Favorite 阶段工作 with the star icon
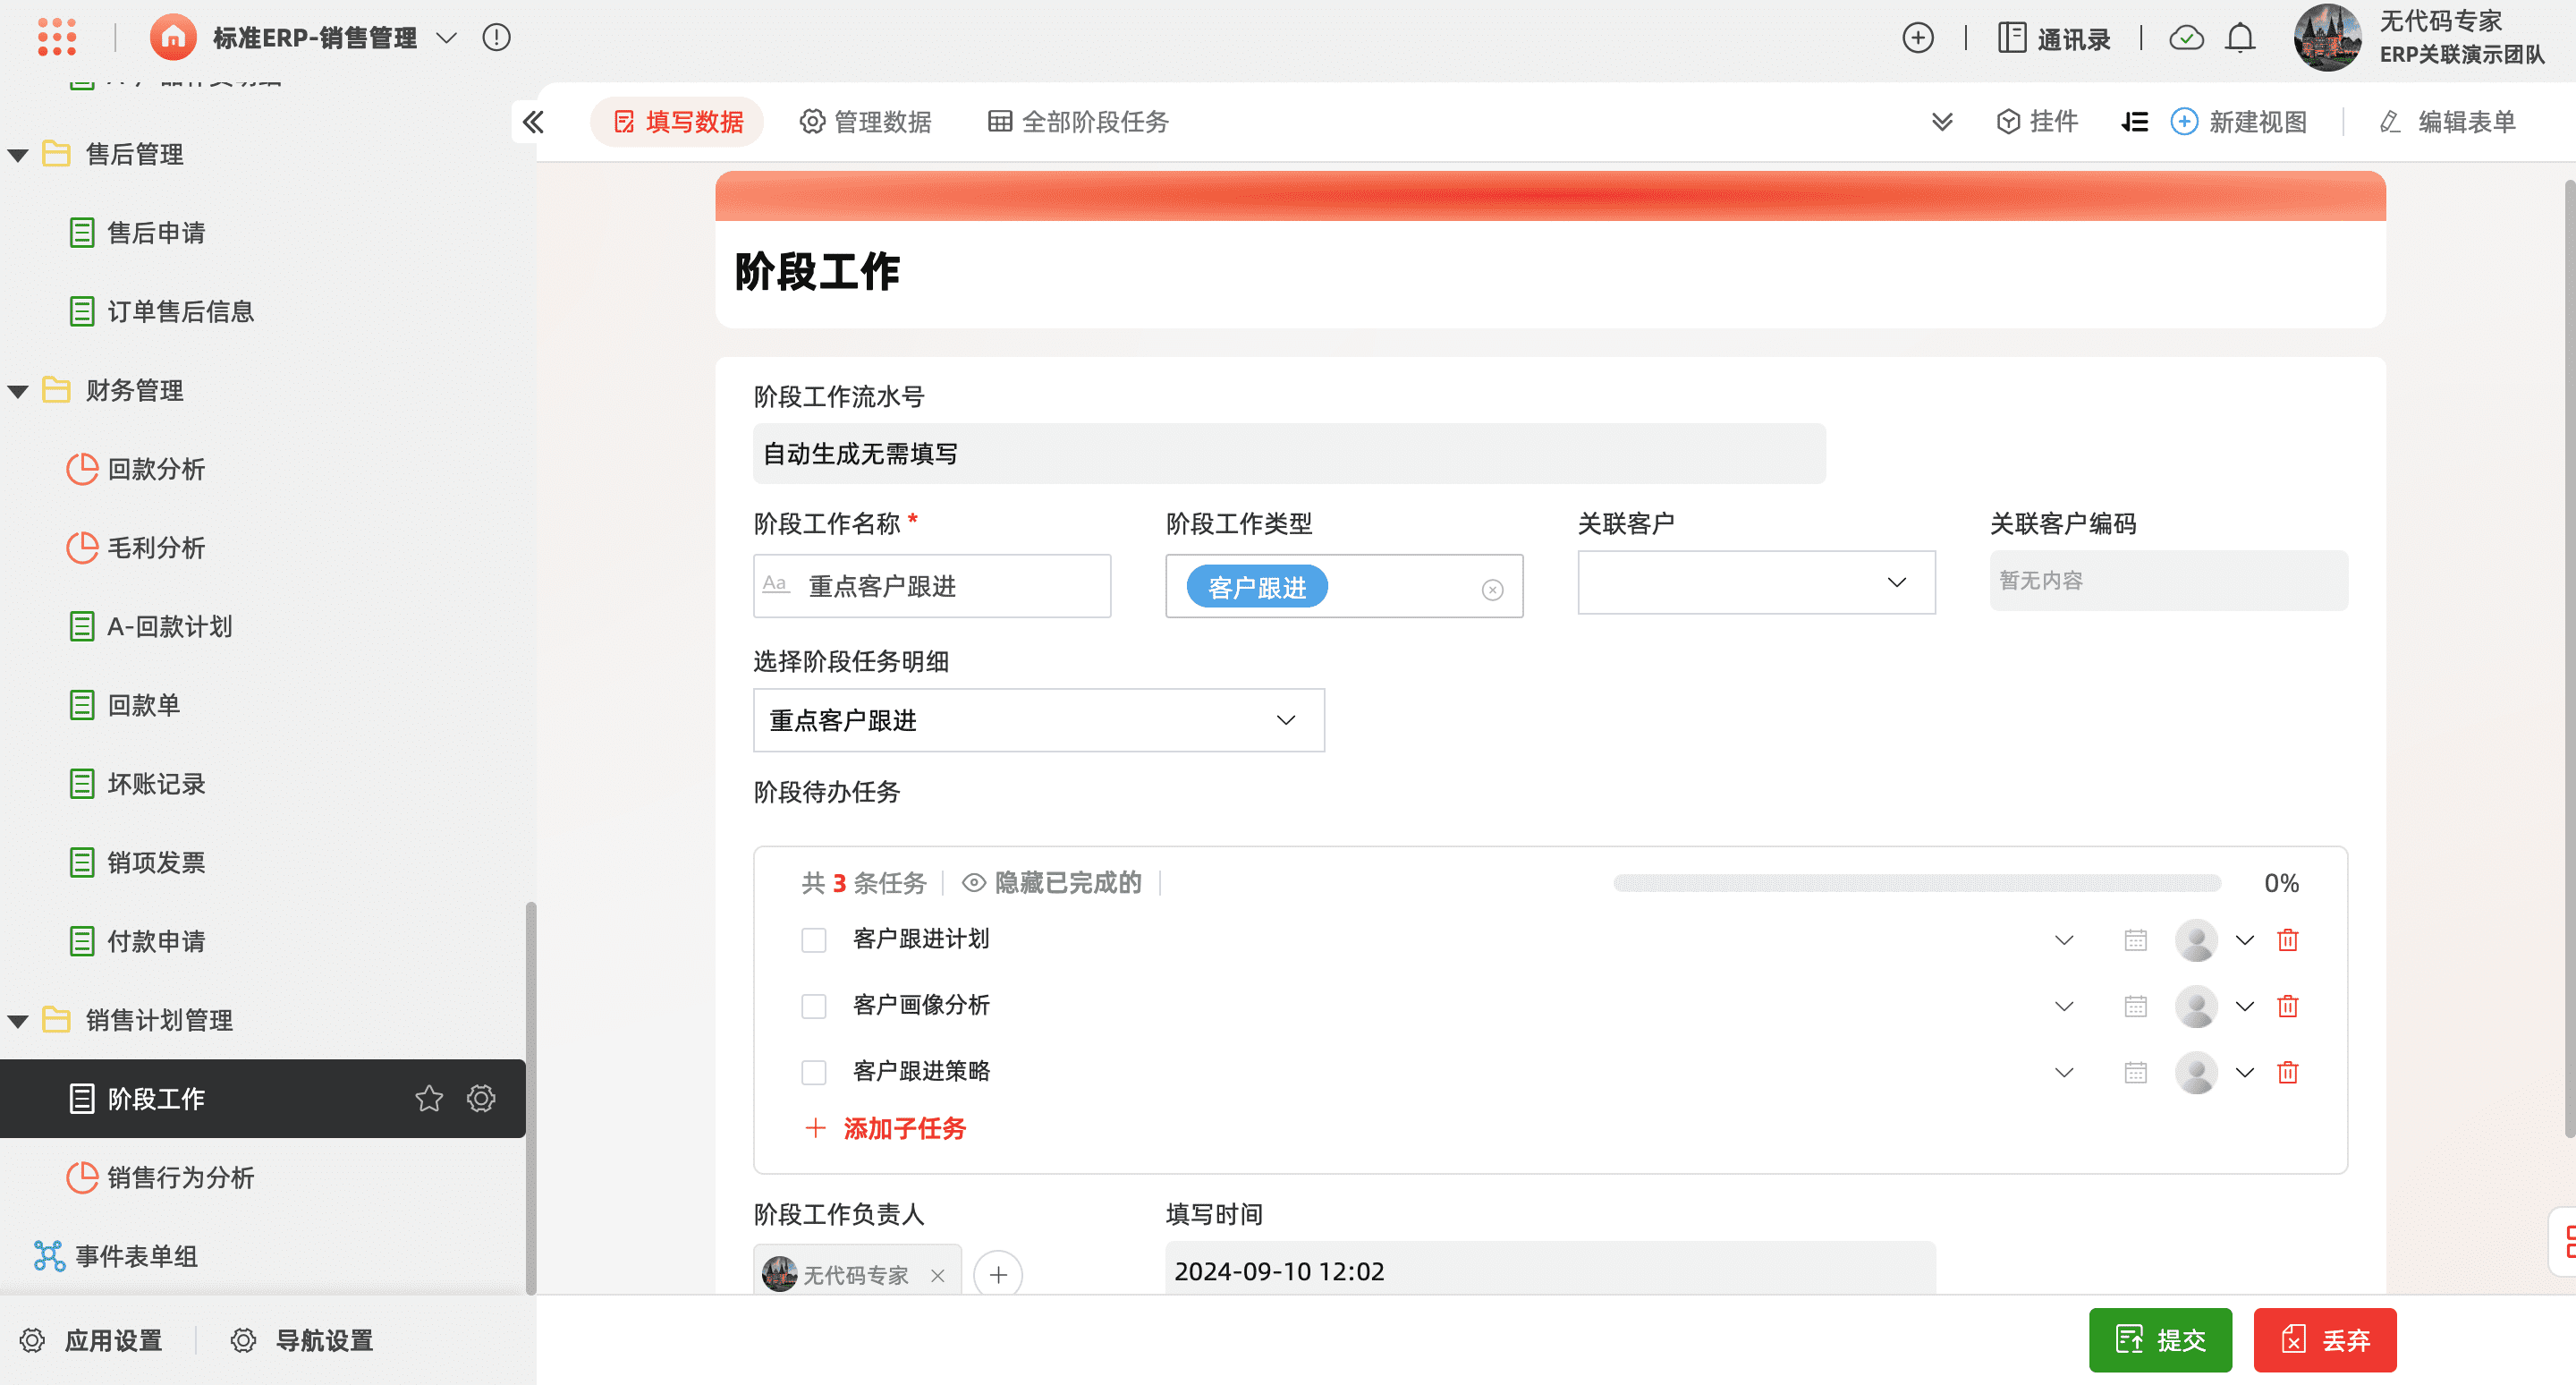 pos(428,1098)
